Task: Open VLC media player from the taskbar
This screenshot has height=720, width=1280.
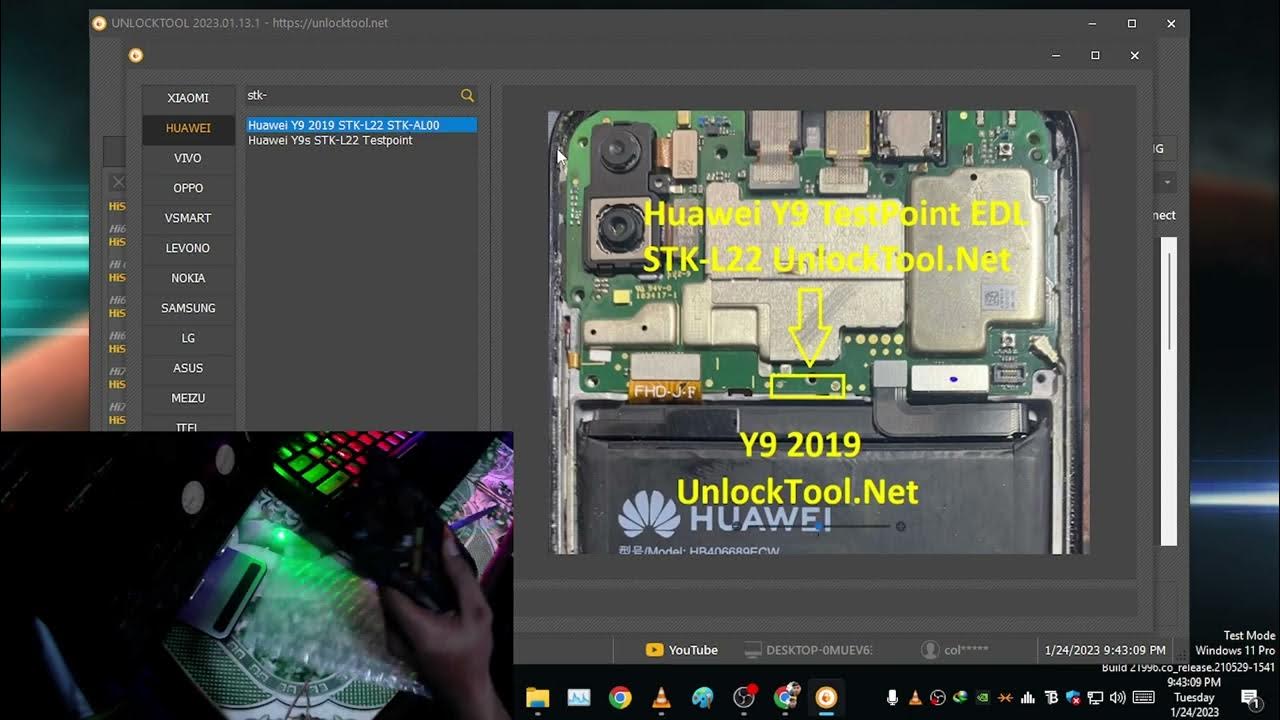Action: click(x=661, y=697)
